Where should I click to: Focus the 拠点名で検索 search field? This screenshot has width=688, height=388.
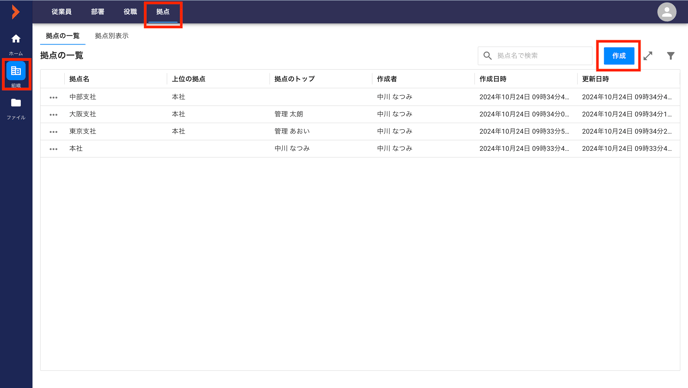pos(535,56)
